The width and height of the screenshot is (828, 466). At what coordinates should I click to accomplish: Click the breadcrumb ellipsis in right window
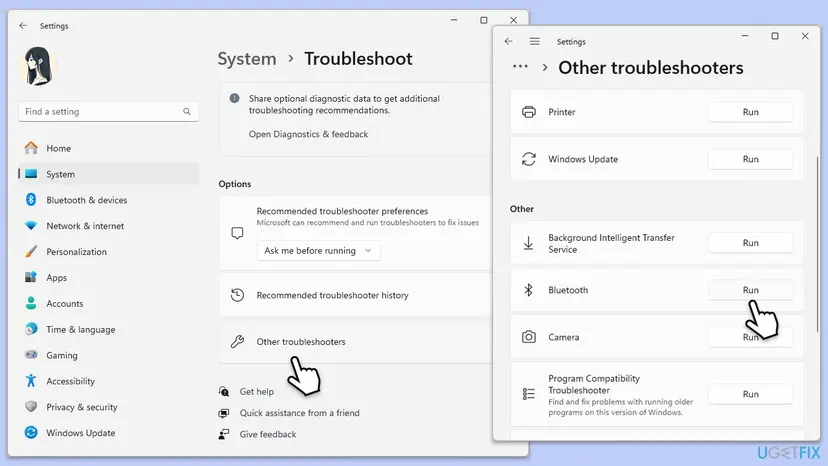pyautogui.click(x=520, y=66)
